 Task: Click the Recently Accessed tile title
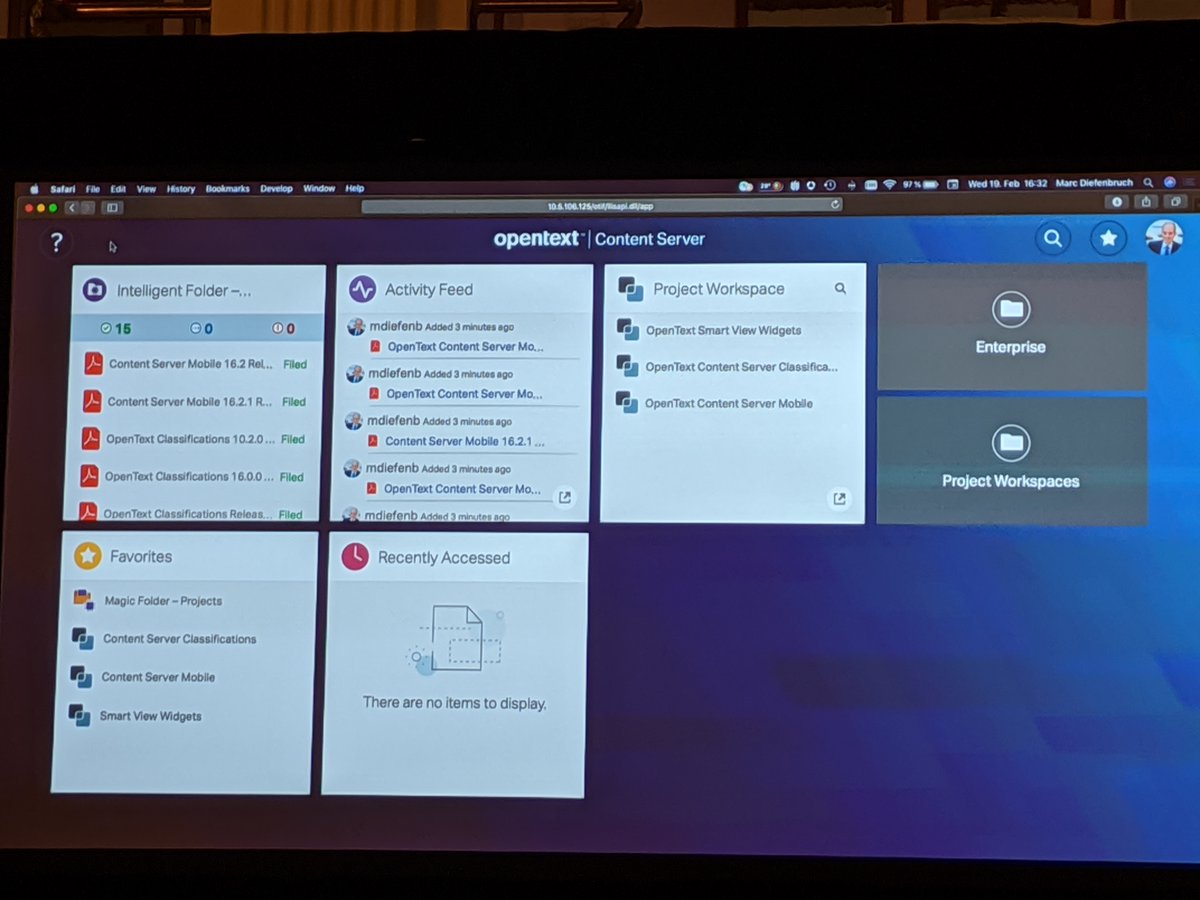pos(444,558)
